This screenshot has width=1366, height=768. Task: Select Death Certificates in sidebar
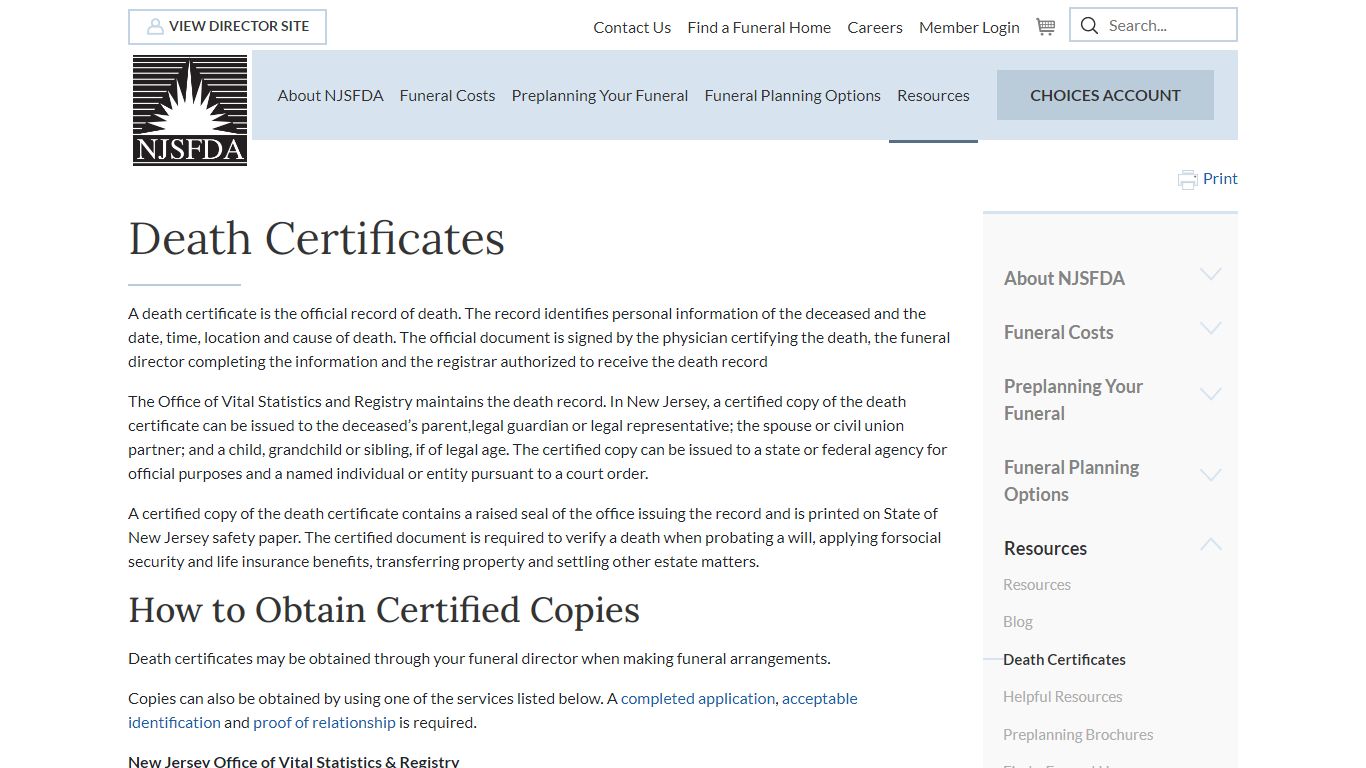1064,659
